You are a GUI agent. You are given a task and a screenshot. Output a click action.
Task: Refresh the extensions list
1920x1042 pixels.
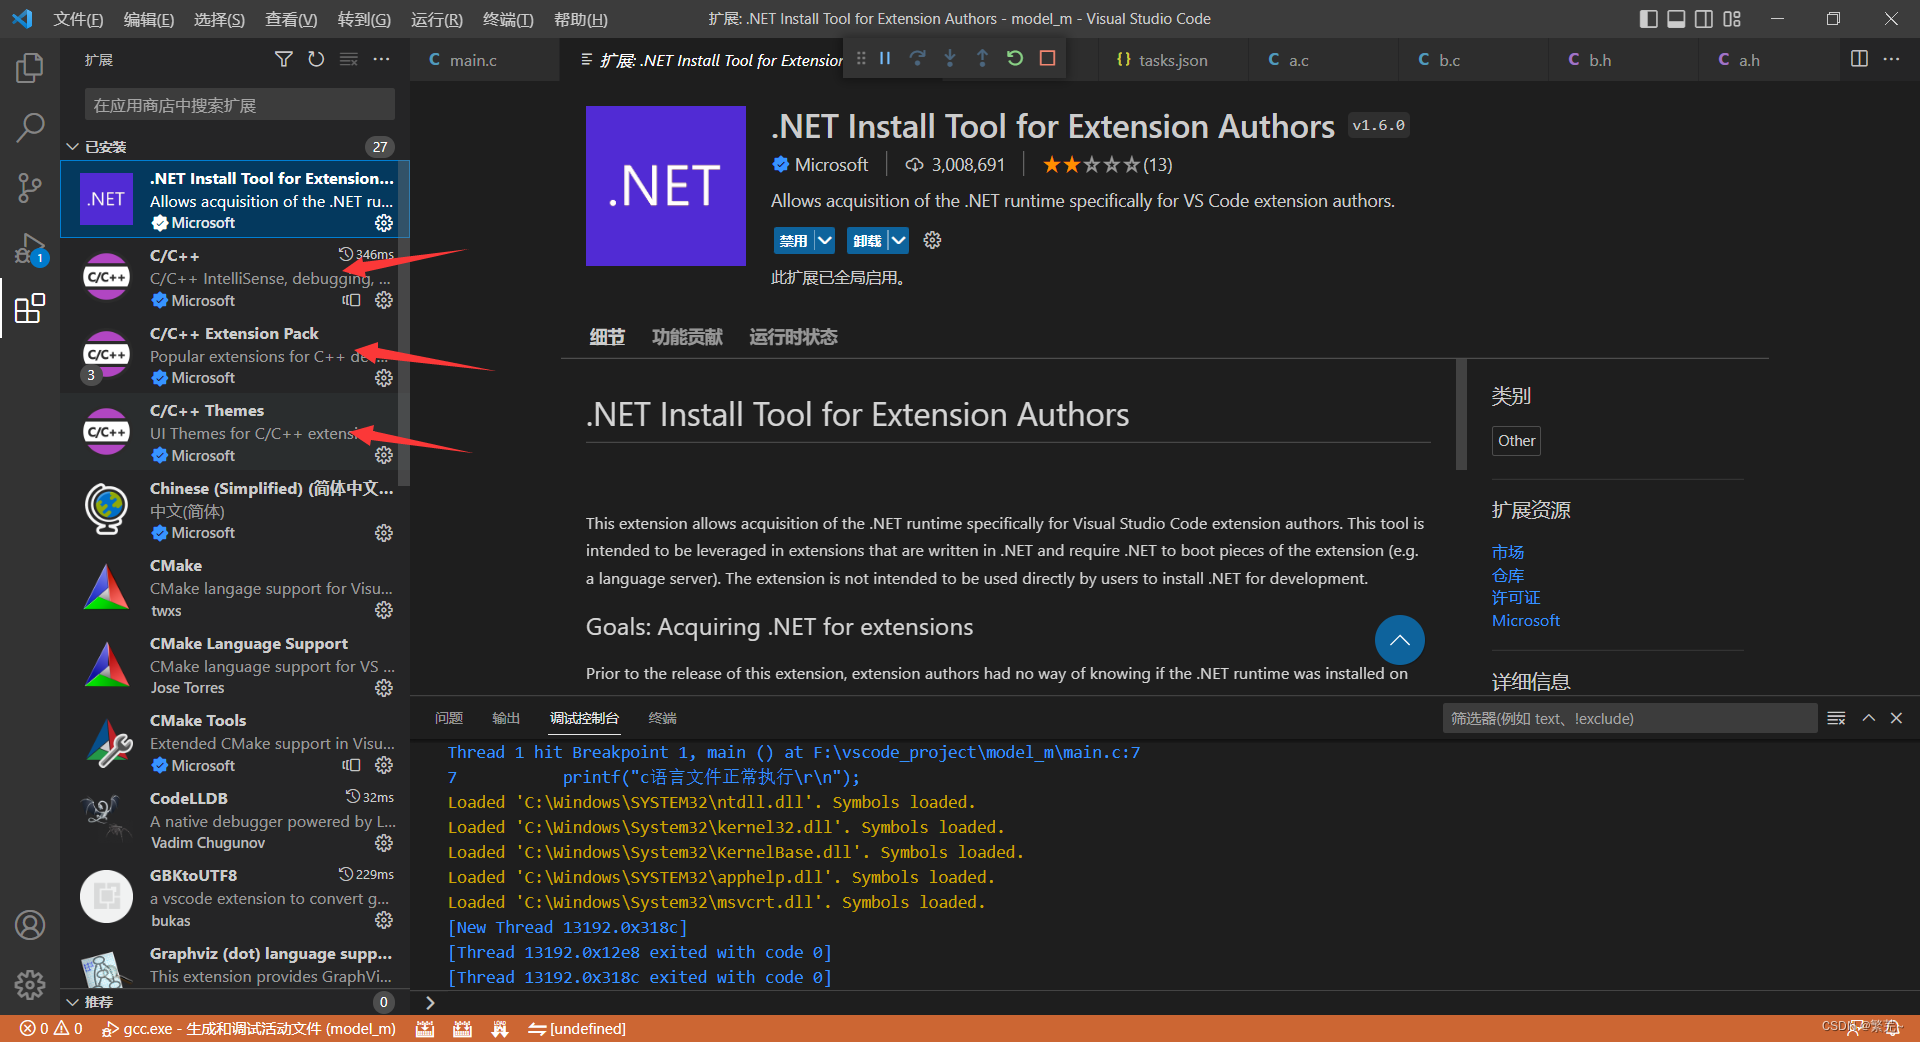pos(316,60)
